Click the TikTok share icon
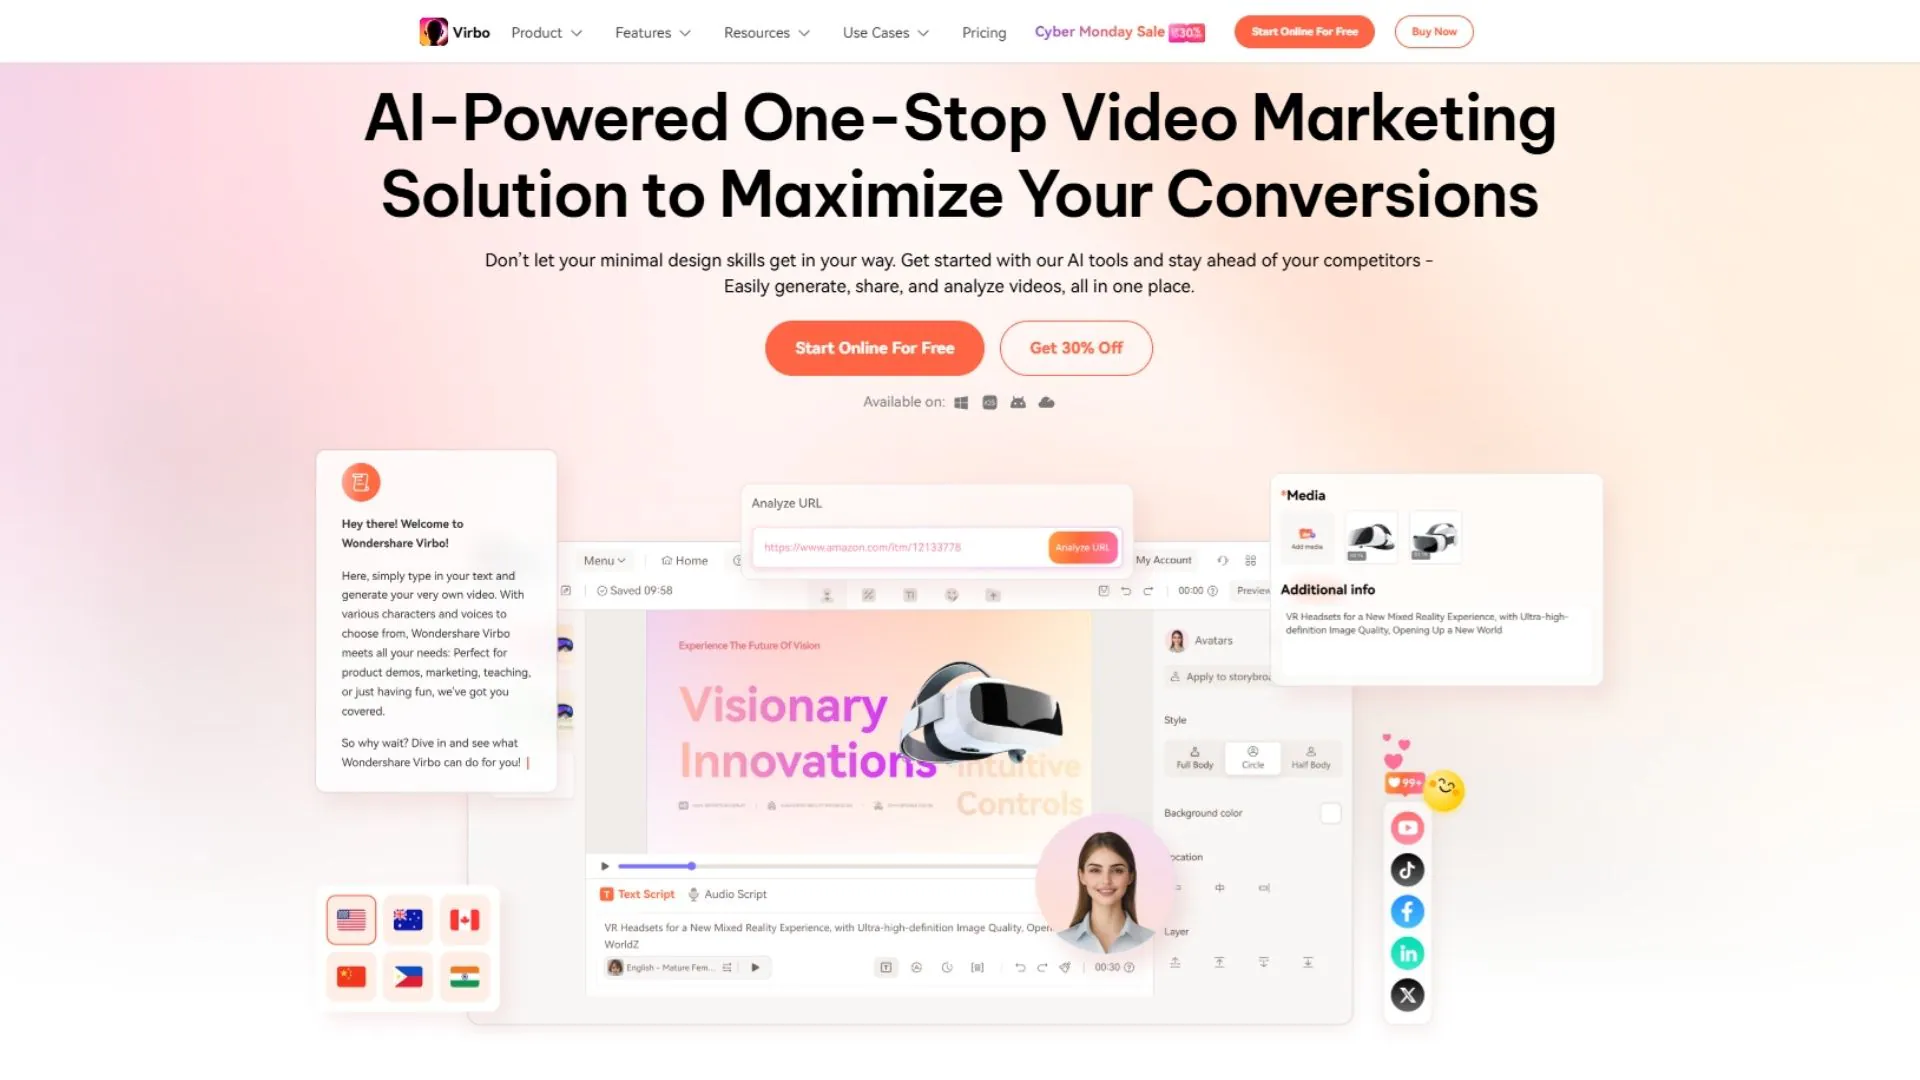Screen dimensions: 1920x1080 1406,869
